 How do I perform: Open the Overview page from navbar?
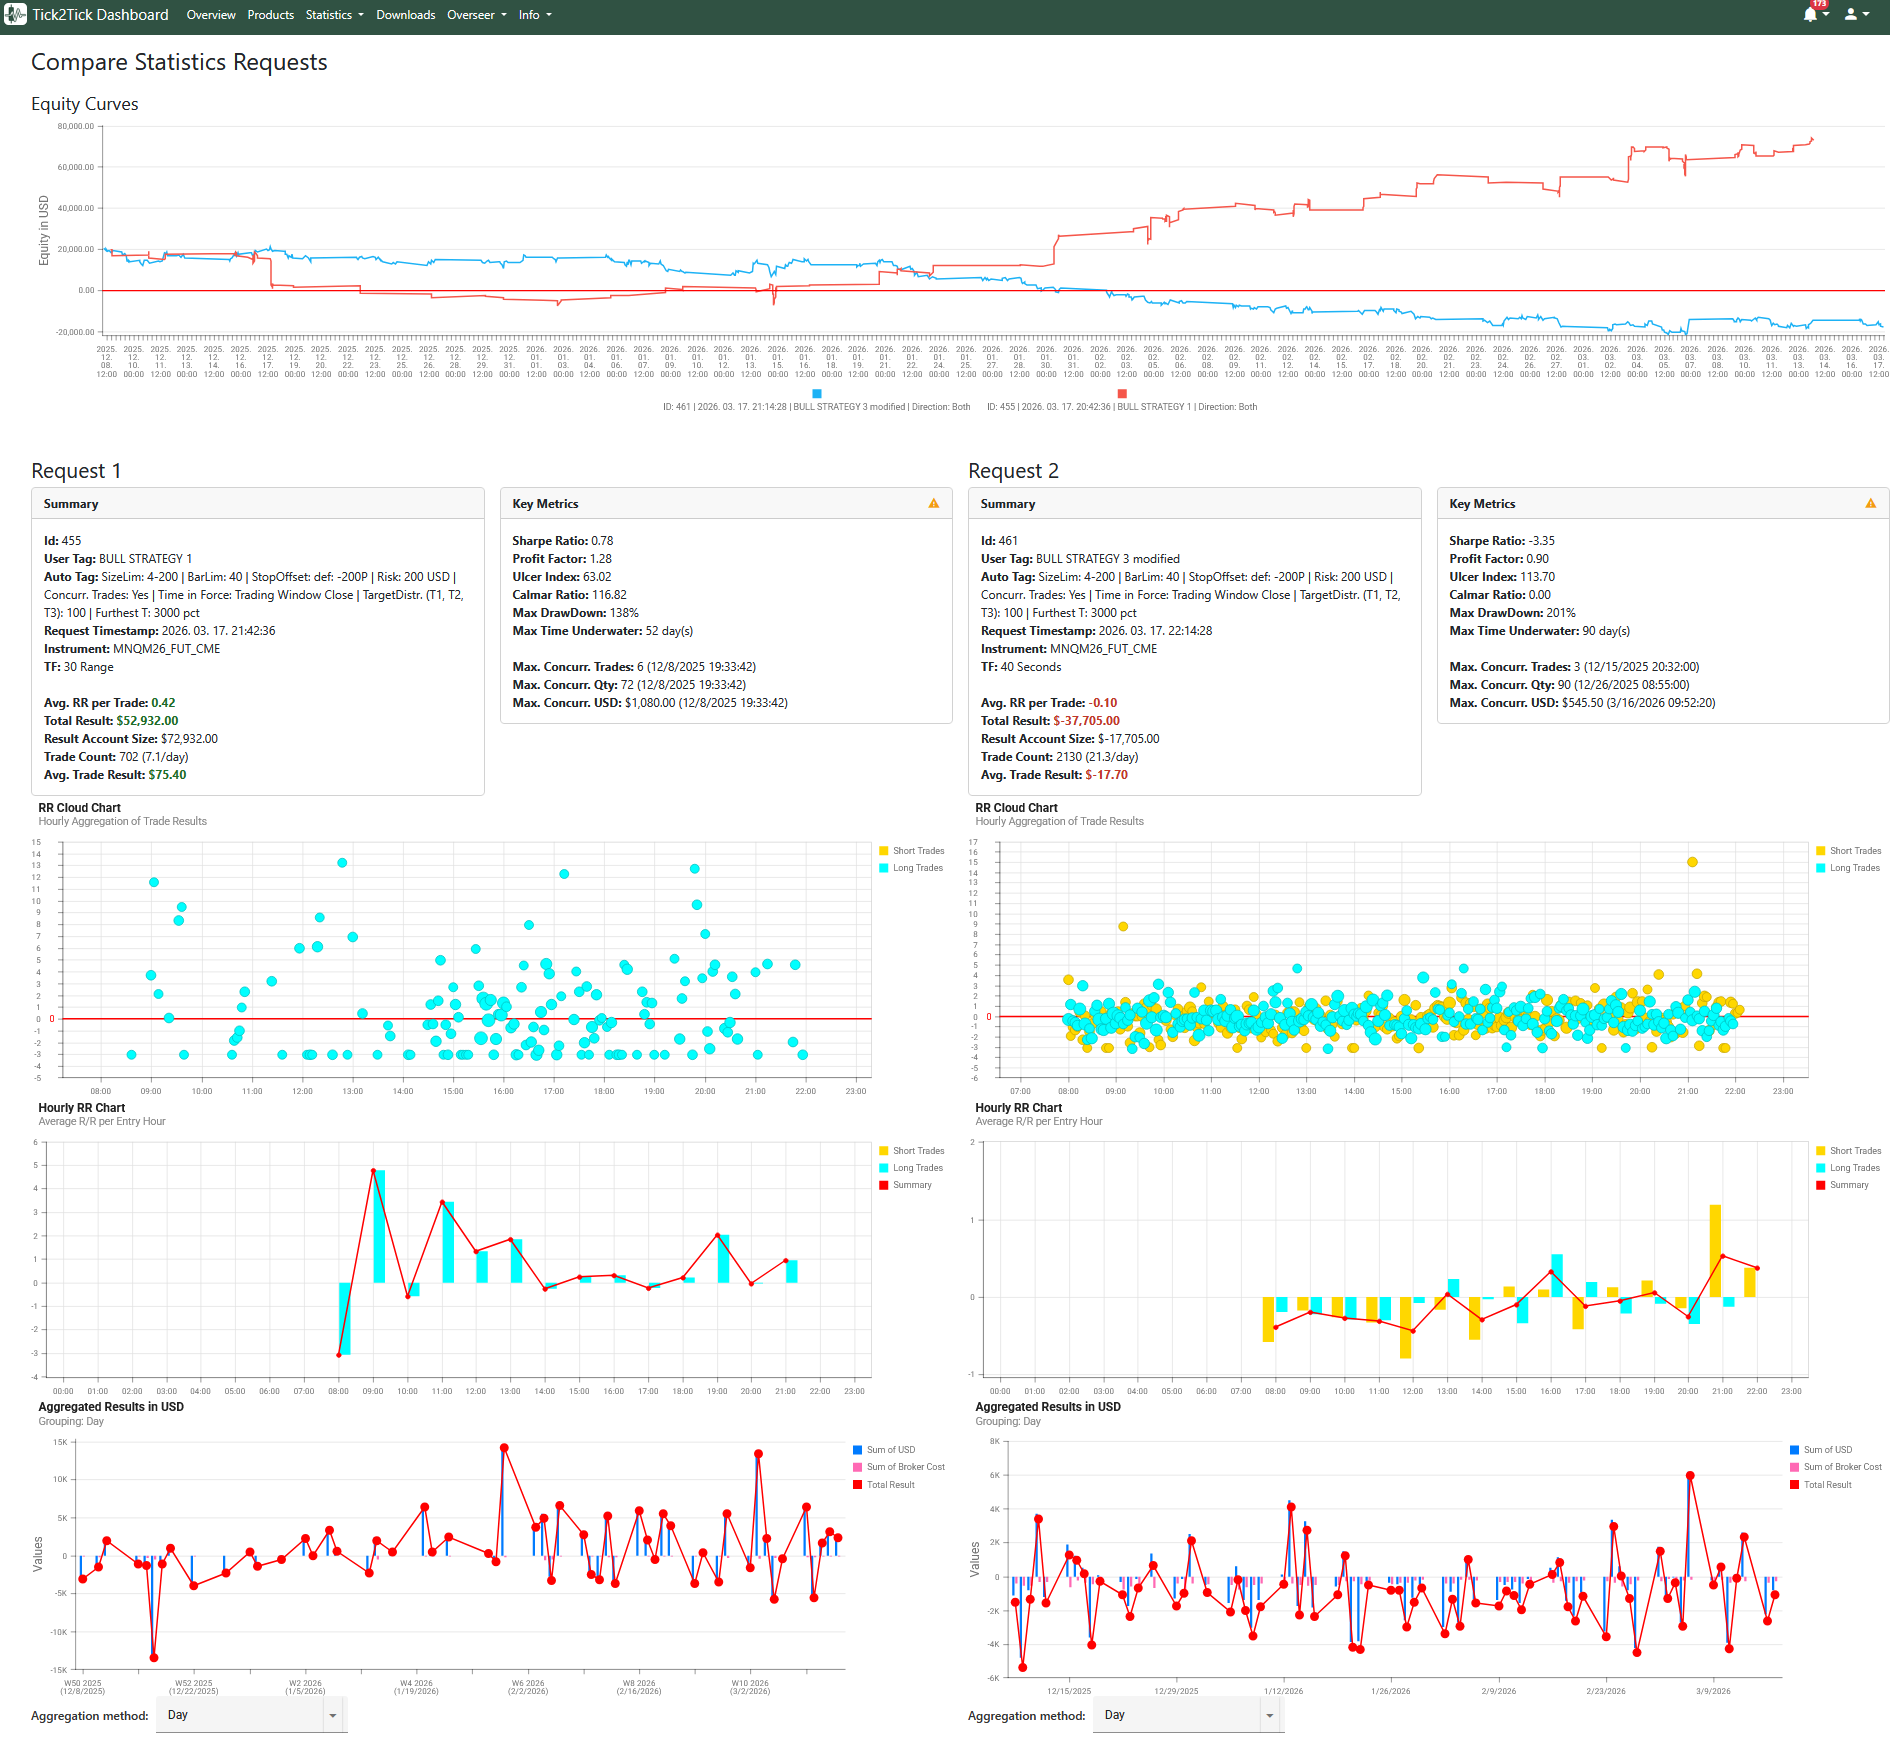[211, 15]
